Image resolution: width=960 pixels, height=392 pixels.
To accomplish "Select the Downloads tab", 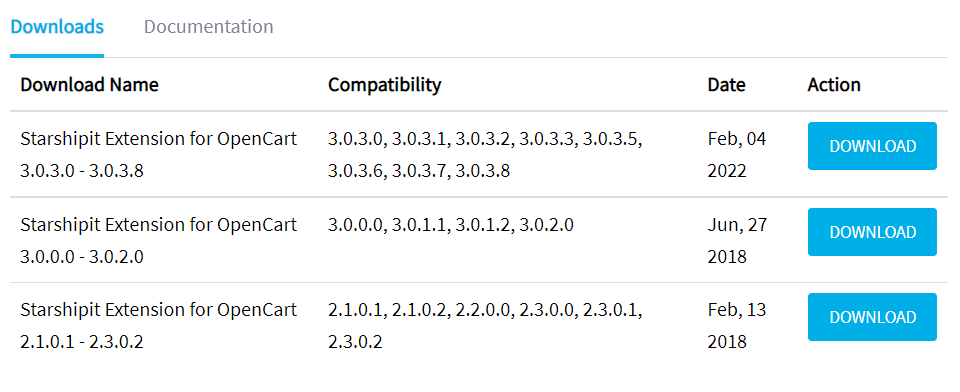I will 57,27.
